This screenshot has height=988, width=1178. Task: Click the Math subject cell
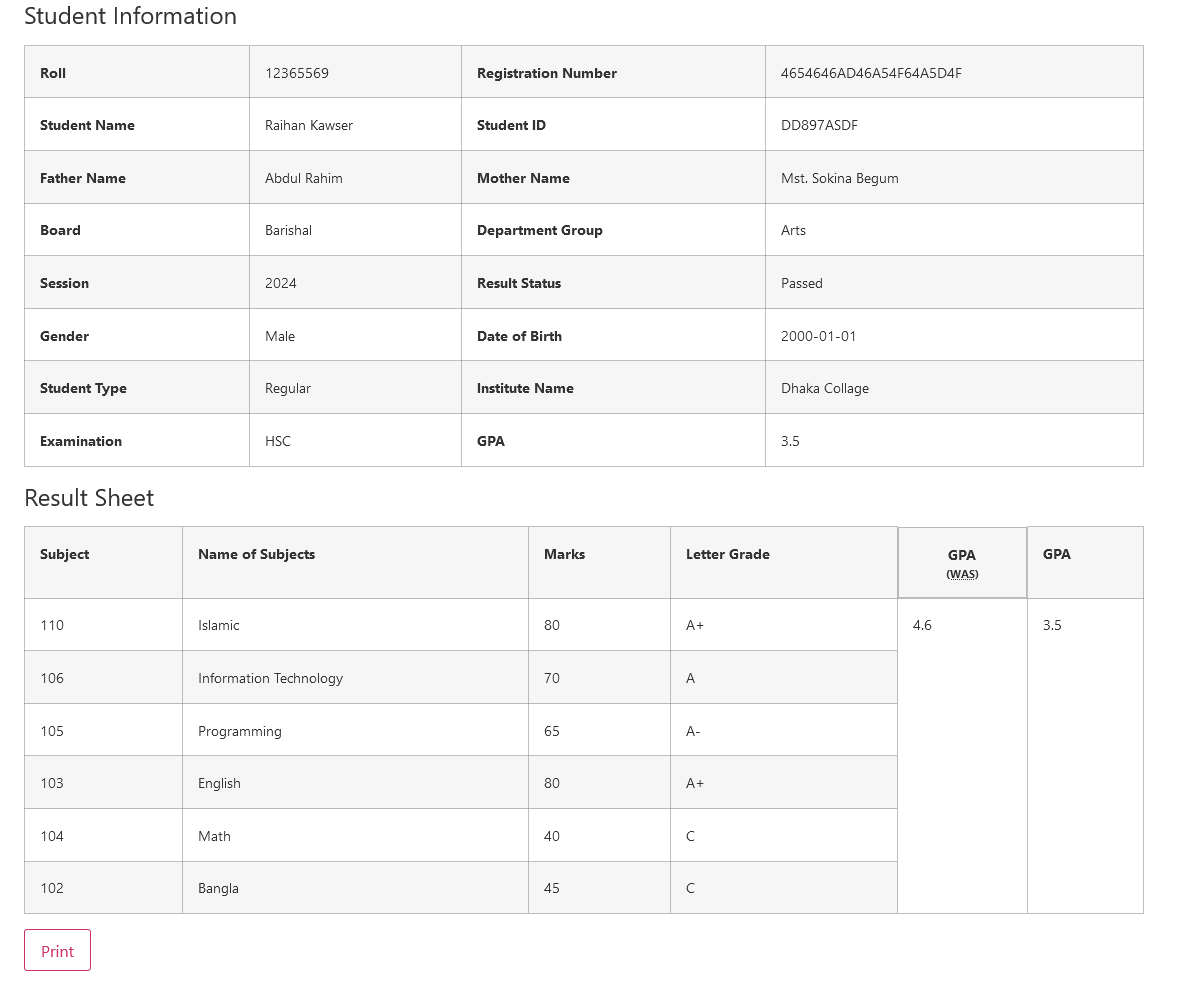click(214, 836)
